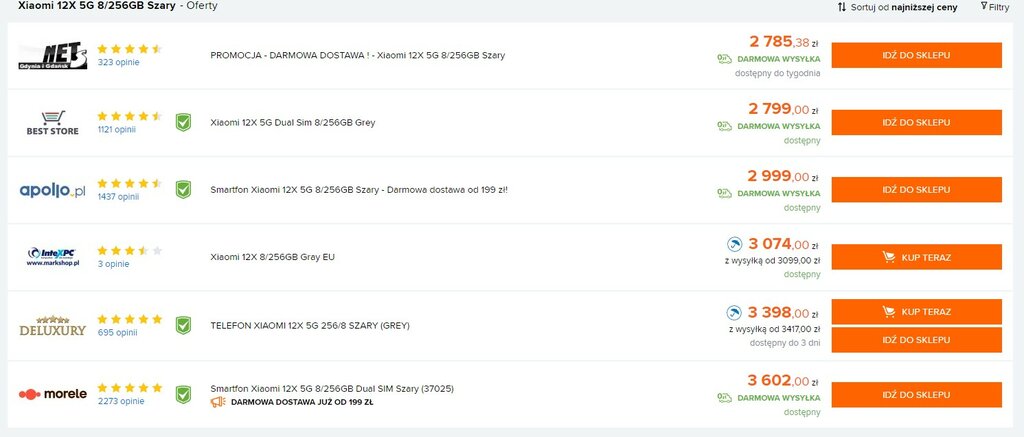Click the Best Store shop logo
The height and width of the screenshot is (437, 1024).
click(52, 123)
